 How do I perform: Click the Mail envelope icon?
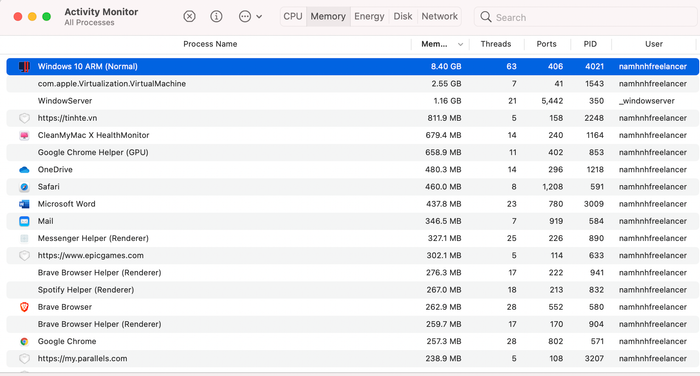24,221
